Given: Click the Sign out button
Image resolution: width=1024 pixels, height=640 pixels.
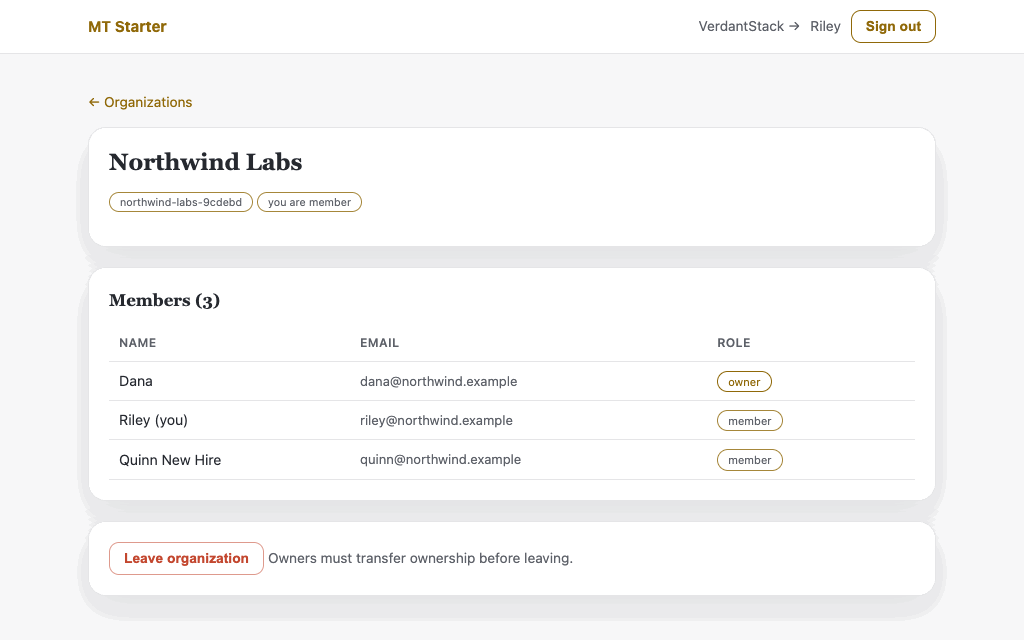Looking at the screenshot, I should tap(893, 27).
